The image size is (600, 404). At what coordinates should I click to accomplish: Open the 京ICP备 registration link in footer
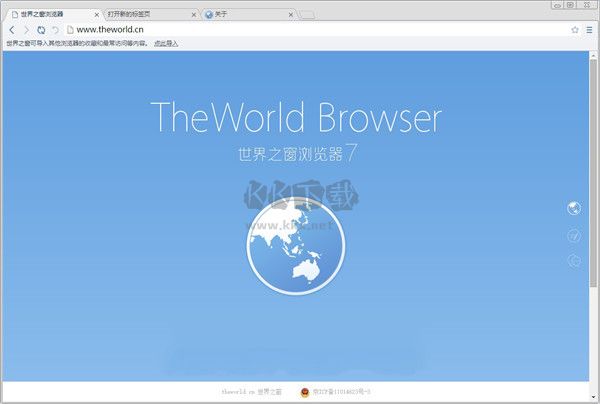pyautogui.click(x=342, y=392)
